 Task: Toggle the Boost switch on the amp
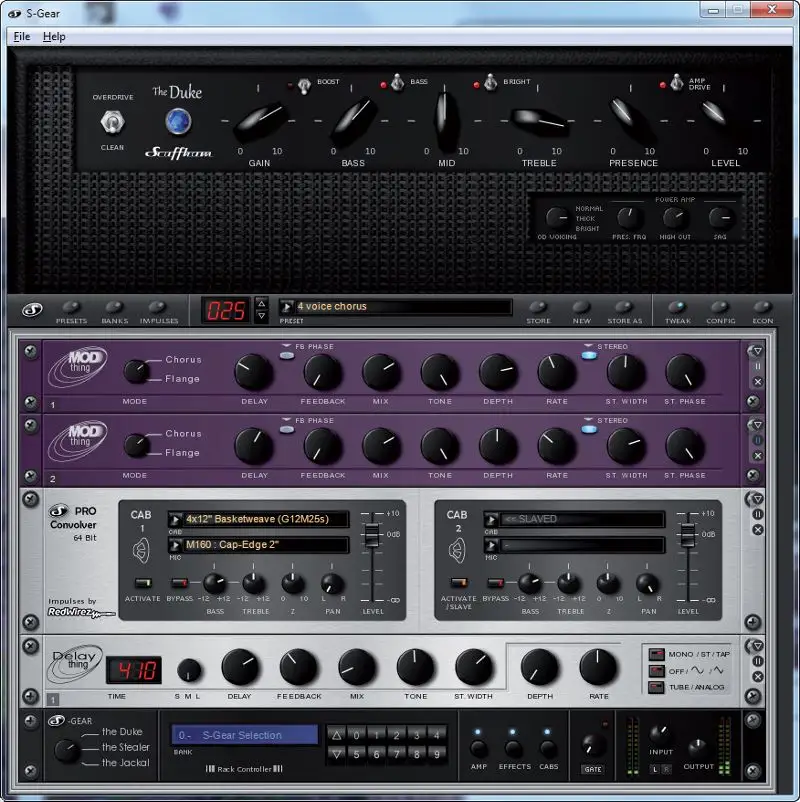coord(304,84)
